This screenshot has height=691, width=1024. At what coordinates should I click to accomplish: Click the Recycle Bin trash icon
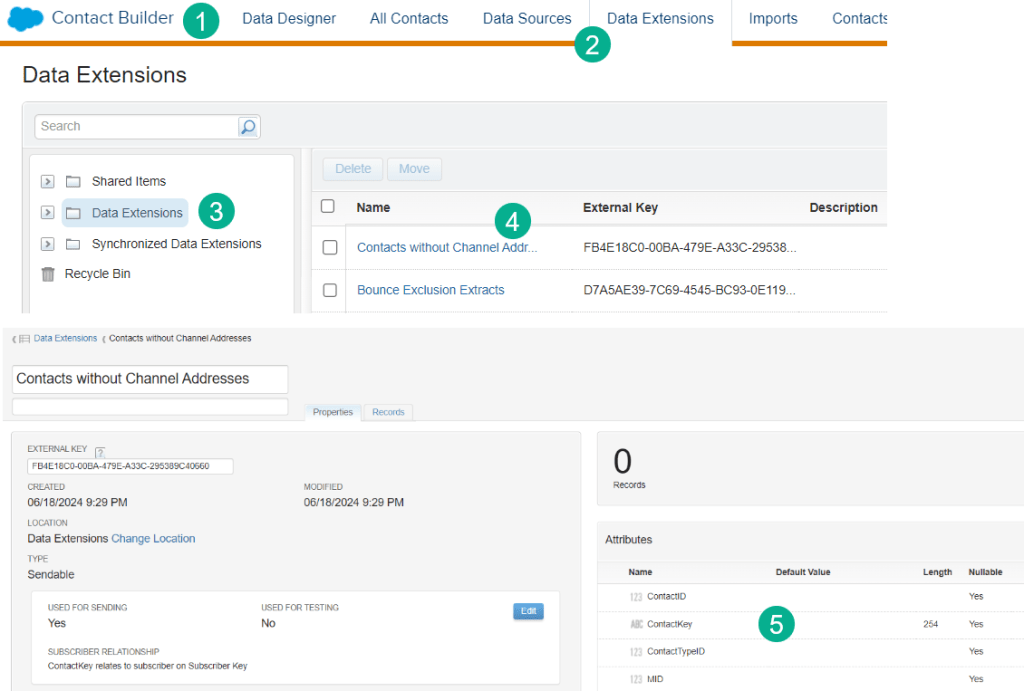click(x=48, y=274)
